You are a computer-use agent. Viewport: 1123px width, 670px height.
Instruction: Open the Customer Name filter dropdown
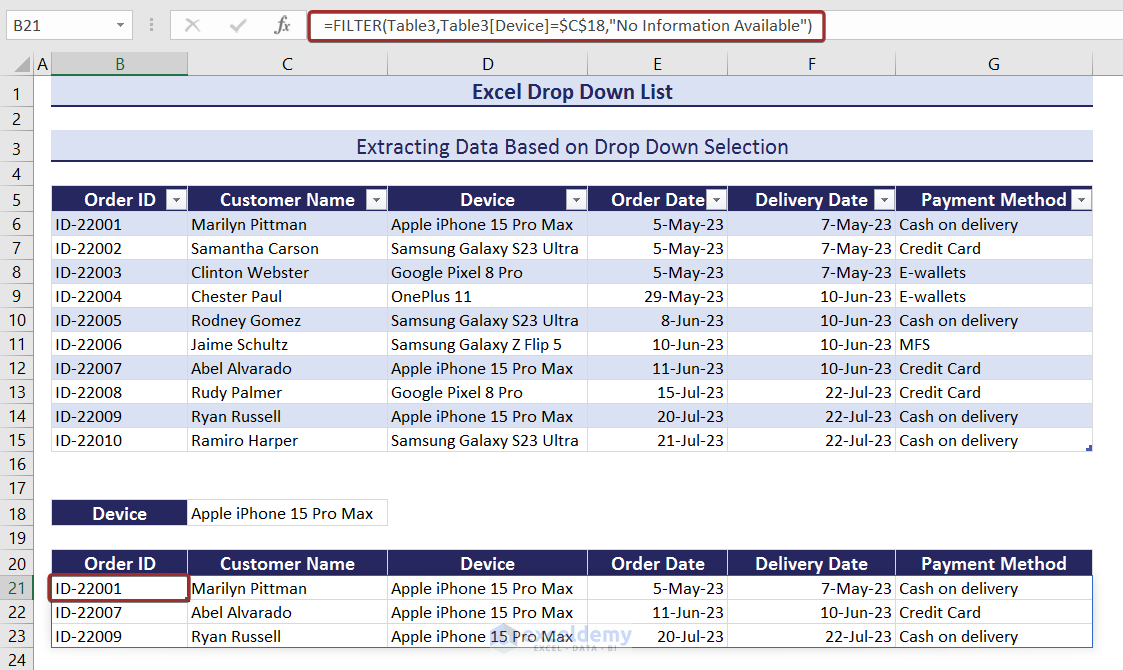pyautogui.click(x=376, y=200)
